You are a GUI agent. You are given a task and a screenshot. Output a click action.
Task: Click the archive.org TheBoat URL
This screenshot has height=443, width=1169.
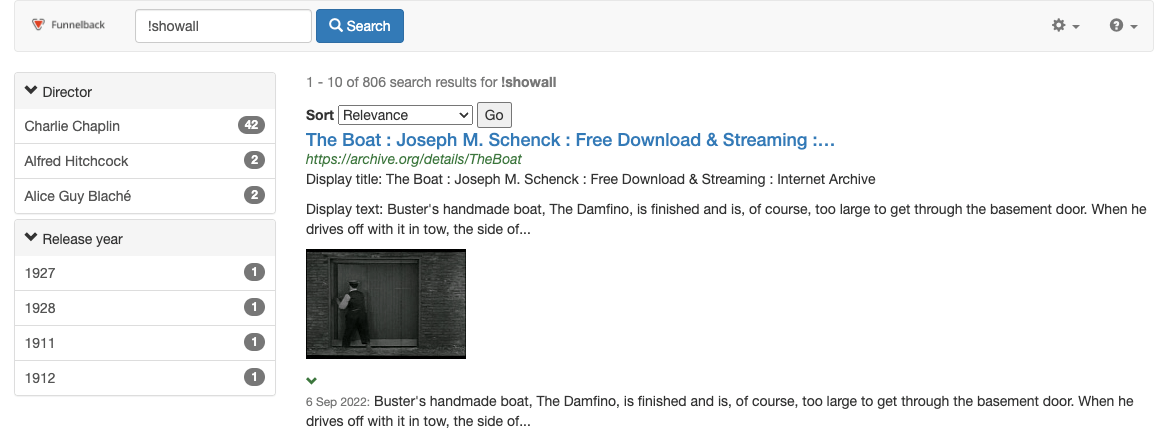coord(413,159)
